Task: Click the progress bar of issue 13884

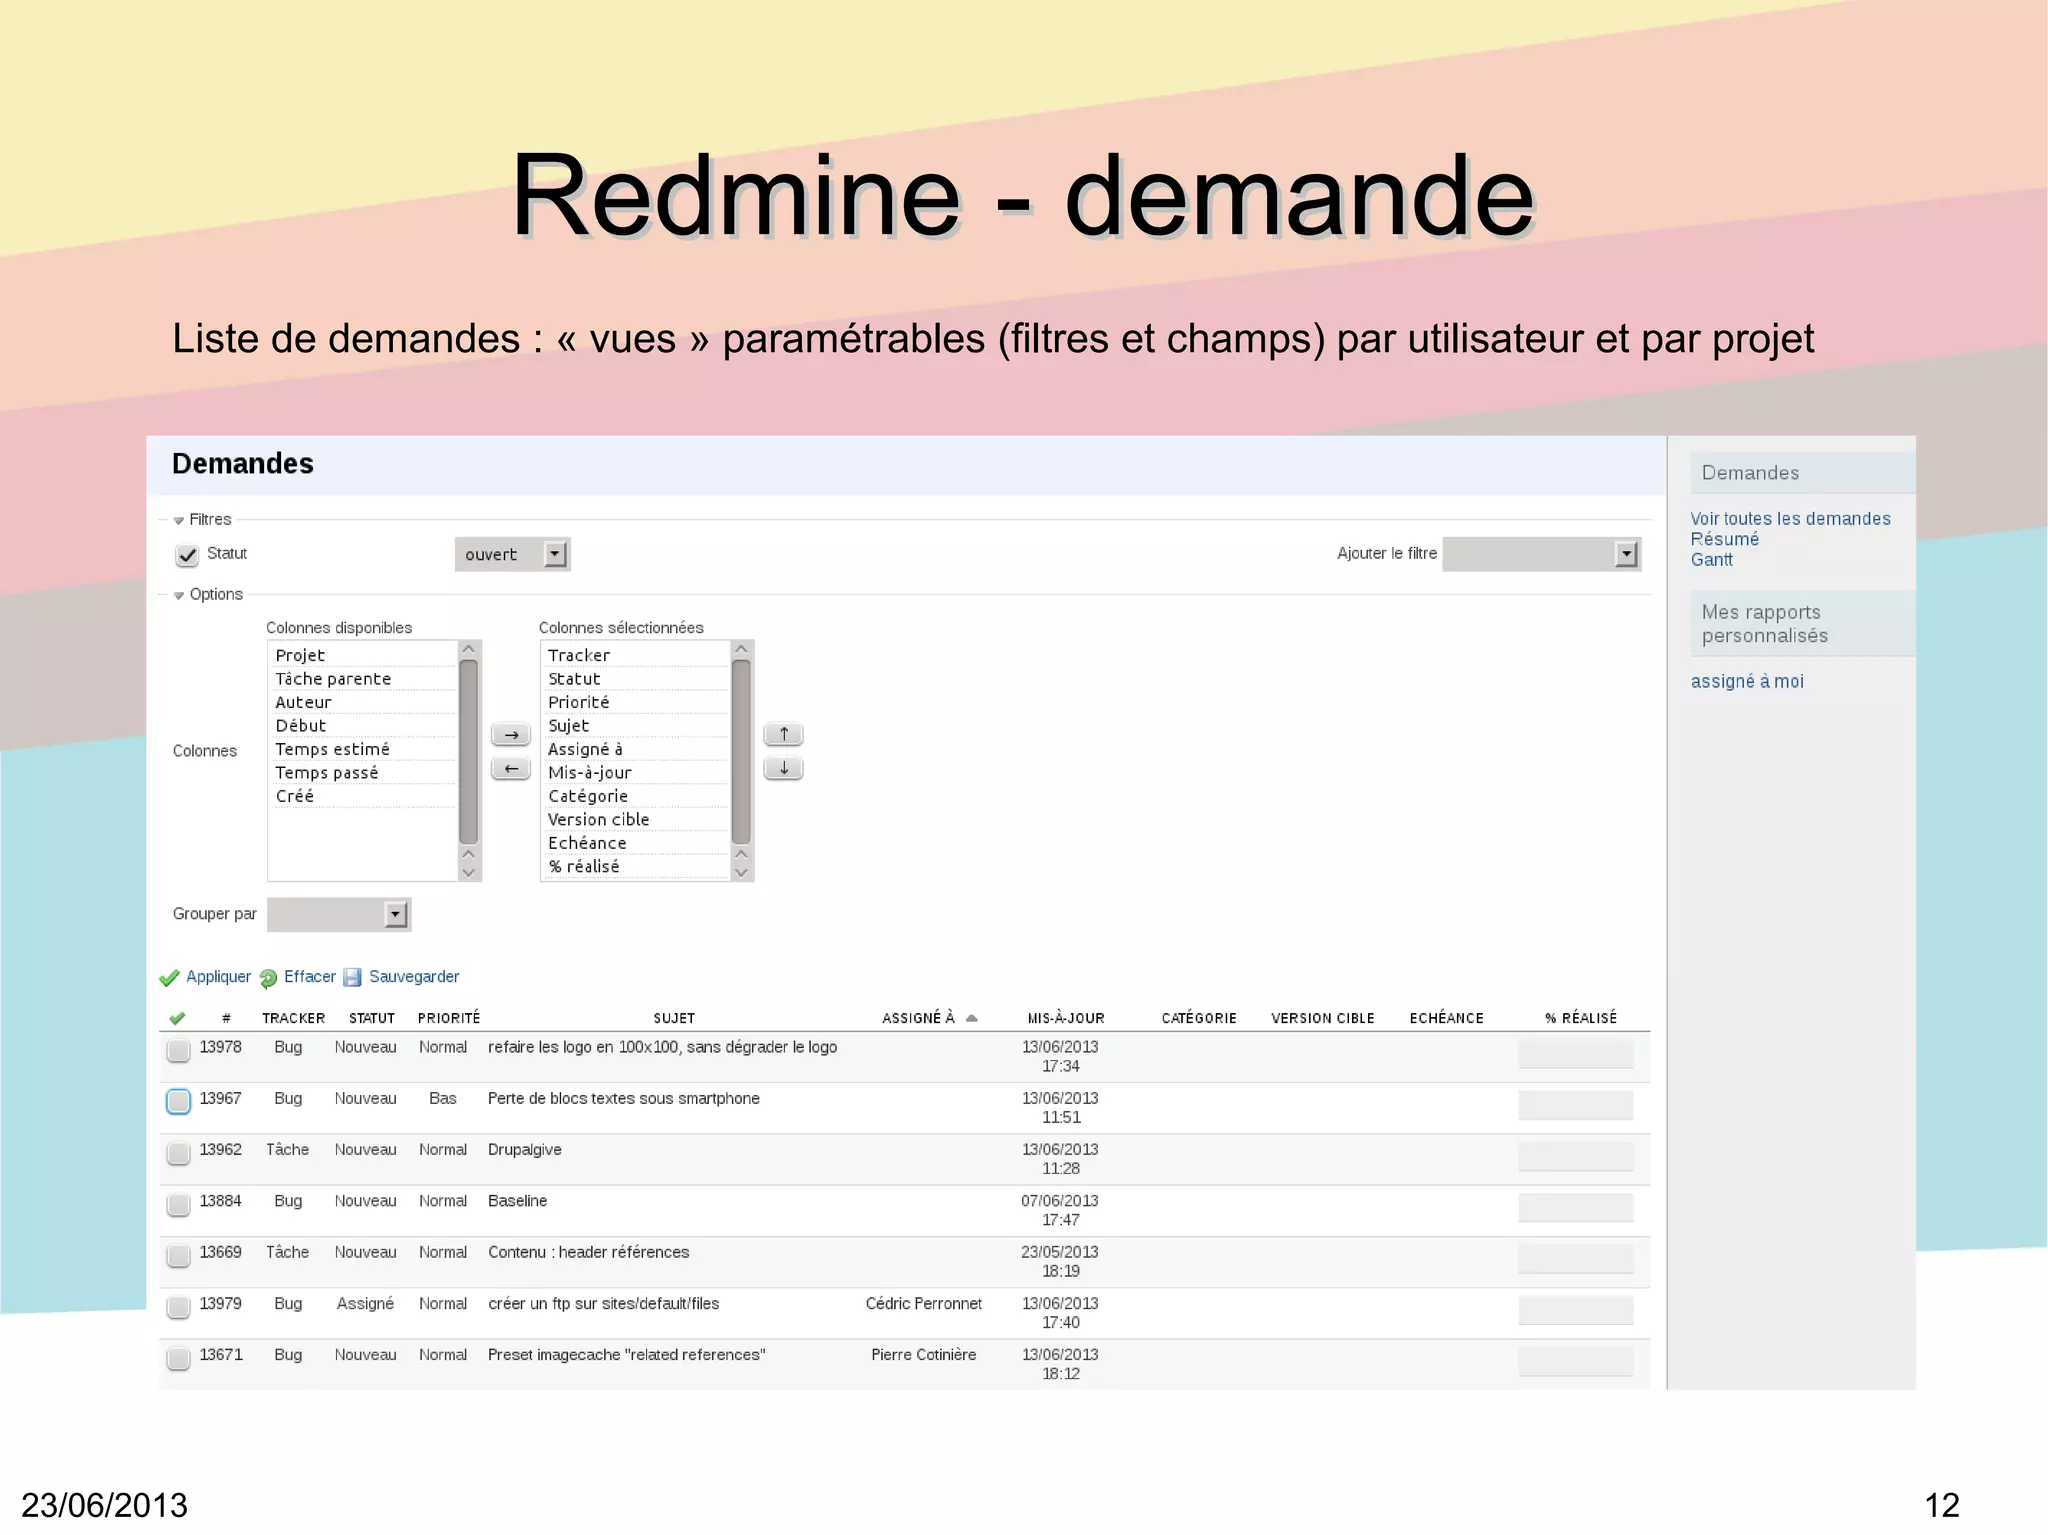Action: [1576, 1207]
